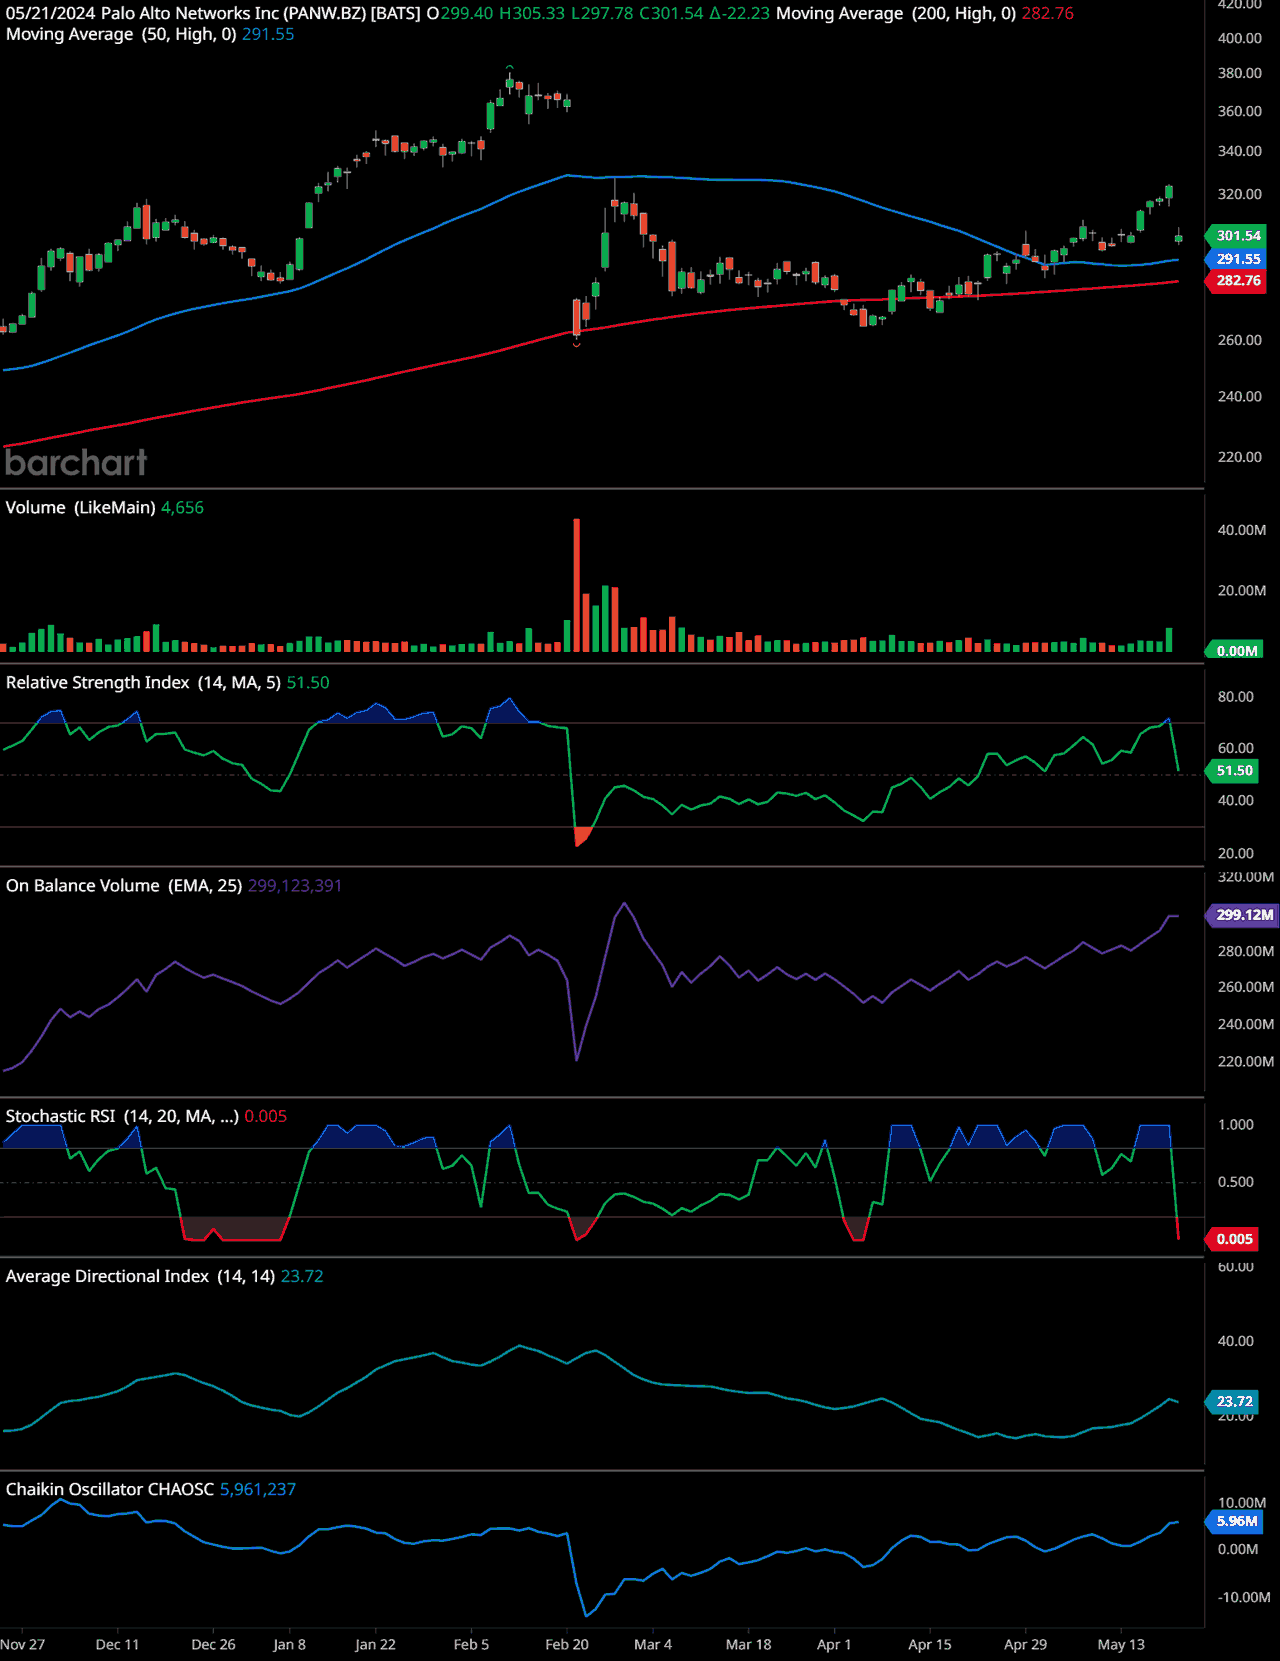Click the 280.00M OBV axis label
This screenshot has height=1661, width=1280.
1246,951
